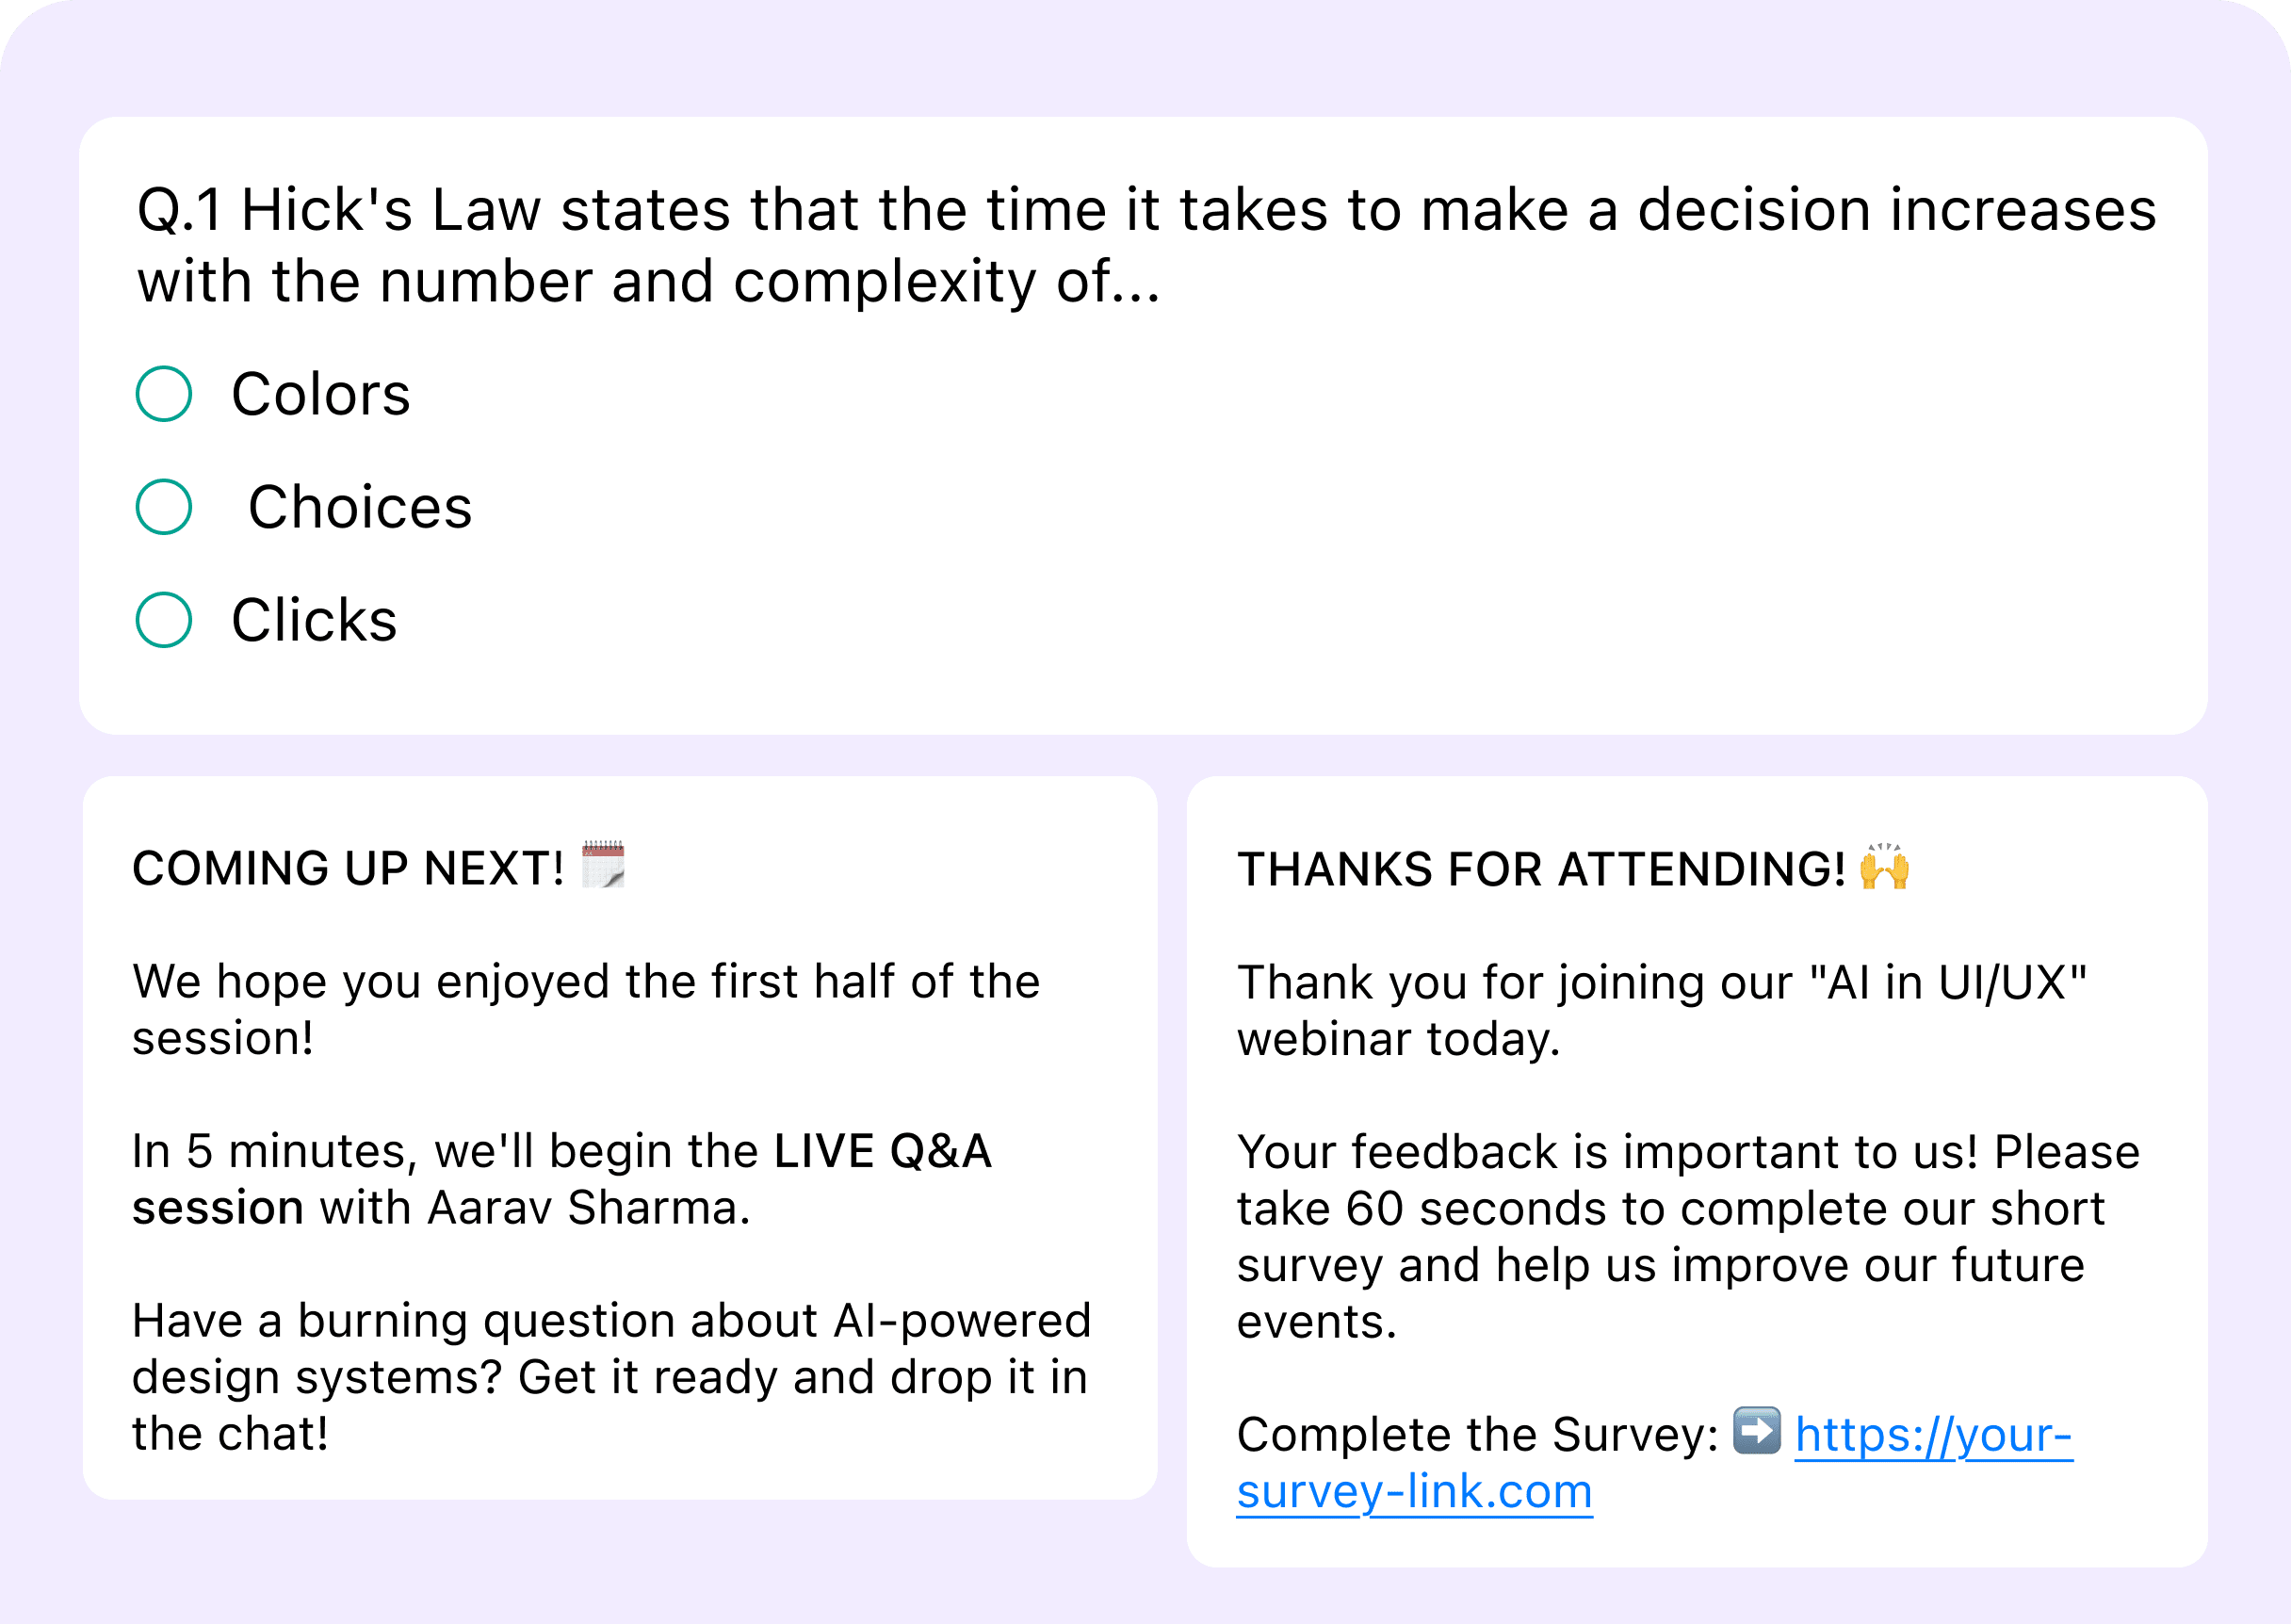Screen dimensions: 2291x1624
Task: Click the name "Aarav Sharma"
Action: (x=588, y=1208)
